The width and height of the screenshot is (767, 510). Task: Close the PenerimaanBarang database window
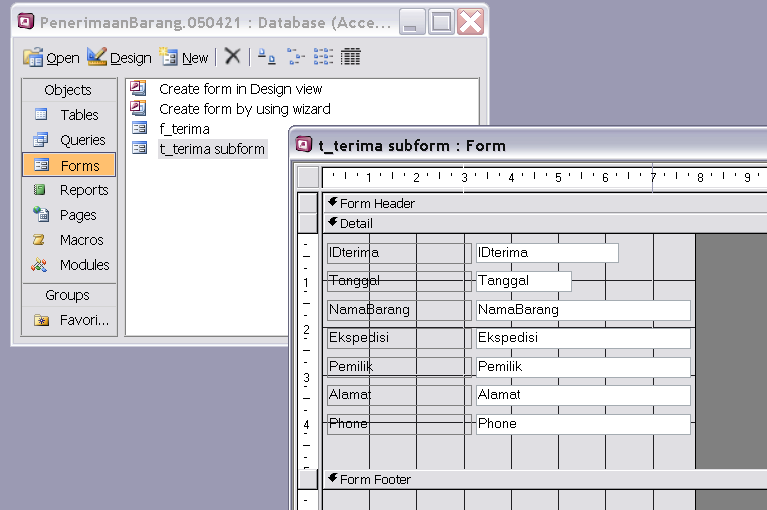[x=470, y=22]
